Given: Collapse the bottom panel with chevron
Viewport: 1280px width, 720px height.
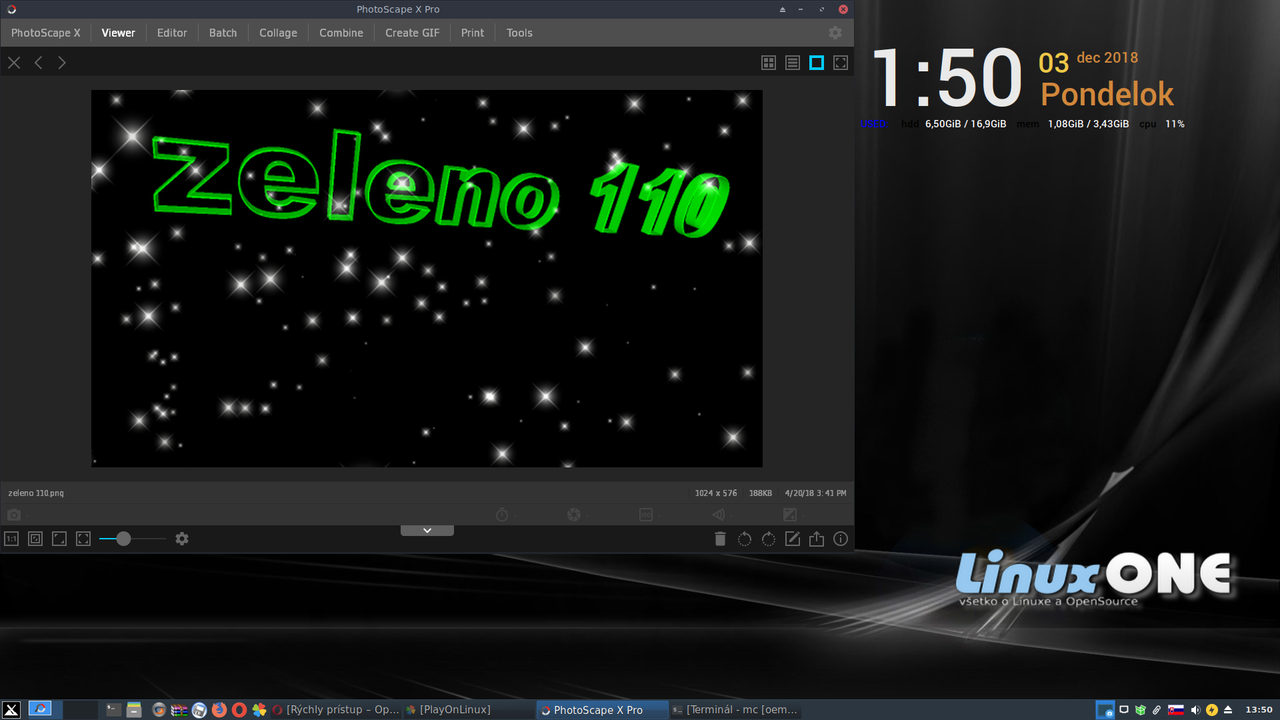Looking at the screenshot, I should click(x=427, y=530).
